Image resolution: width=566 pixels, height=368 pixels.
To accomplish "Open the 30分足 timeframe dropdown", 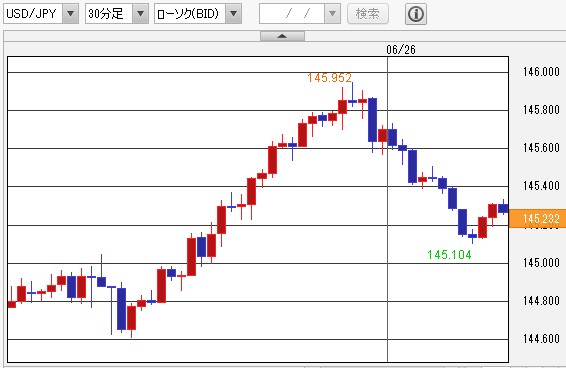I will [x=140, y=14].
